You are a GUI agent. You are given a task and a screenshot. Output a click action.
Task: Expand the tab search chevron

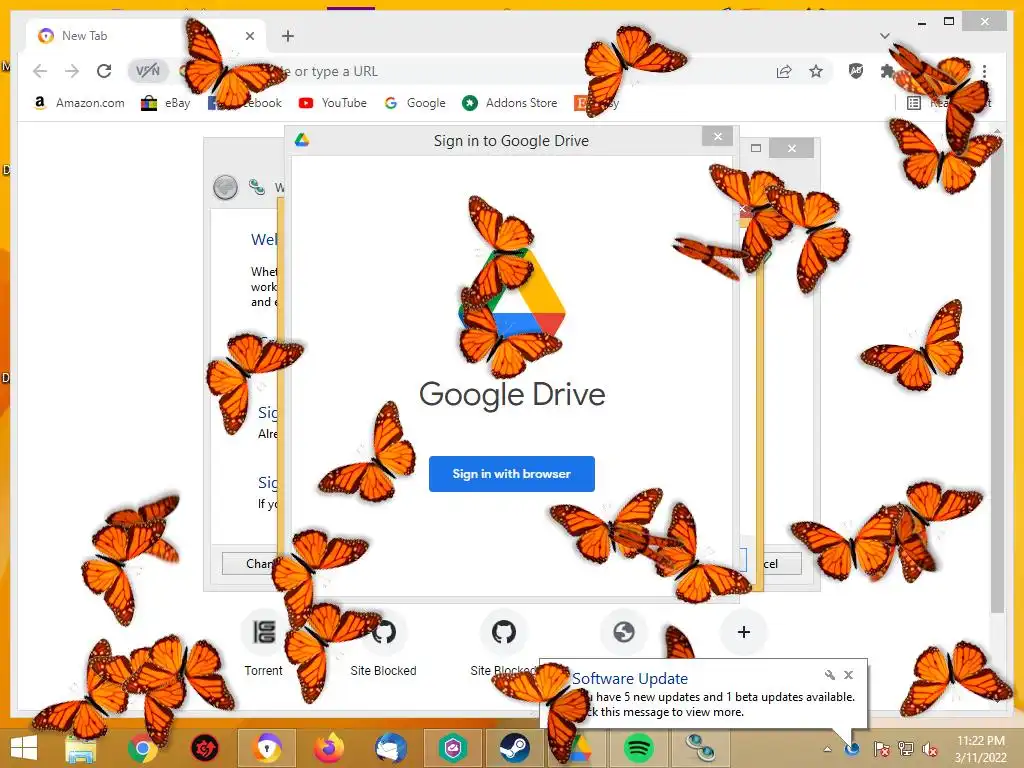(885, 36)
